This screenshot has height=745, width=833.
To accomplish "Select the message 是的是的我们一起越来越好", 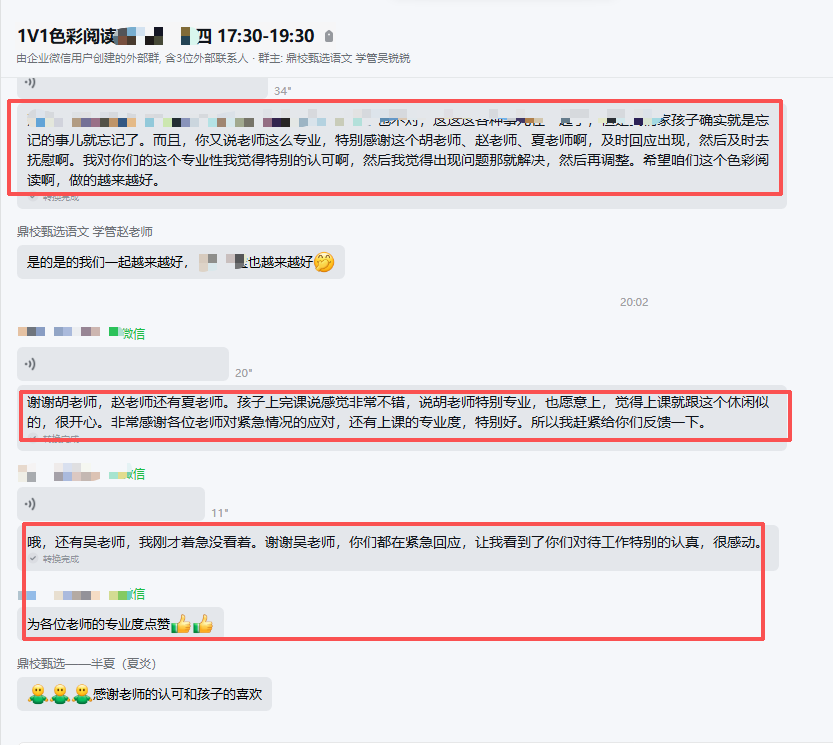I will pos(181,262).
